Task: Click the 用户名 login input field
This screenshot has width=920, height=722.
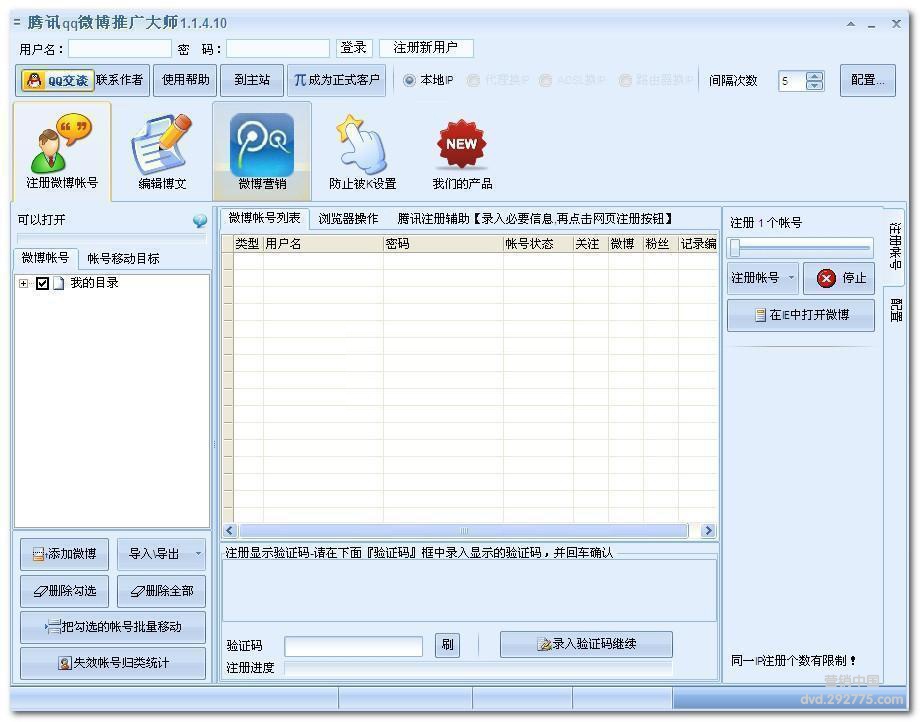Action: [120, 49]
